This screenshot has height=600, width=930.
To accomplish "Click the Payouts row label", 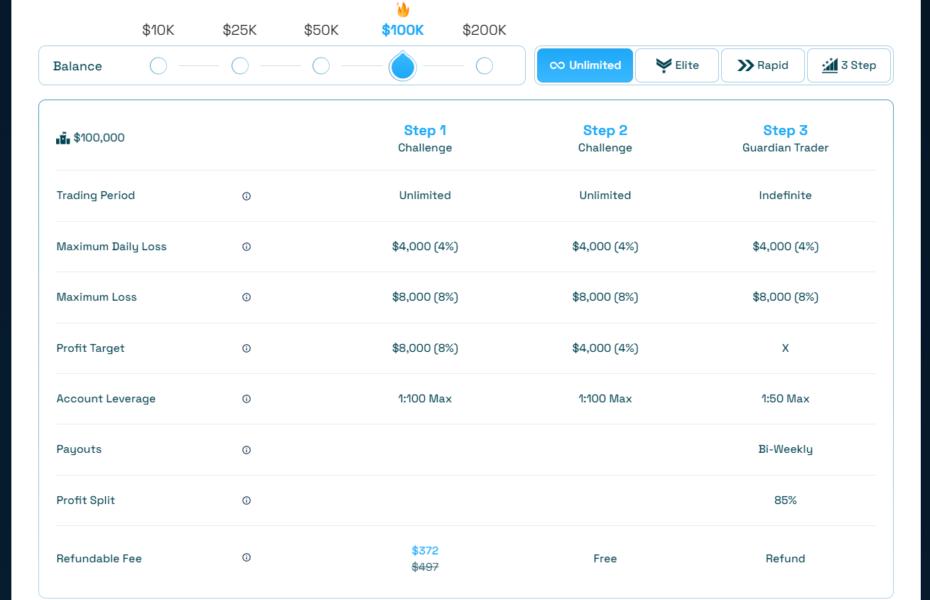I will point(79,449).
